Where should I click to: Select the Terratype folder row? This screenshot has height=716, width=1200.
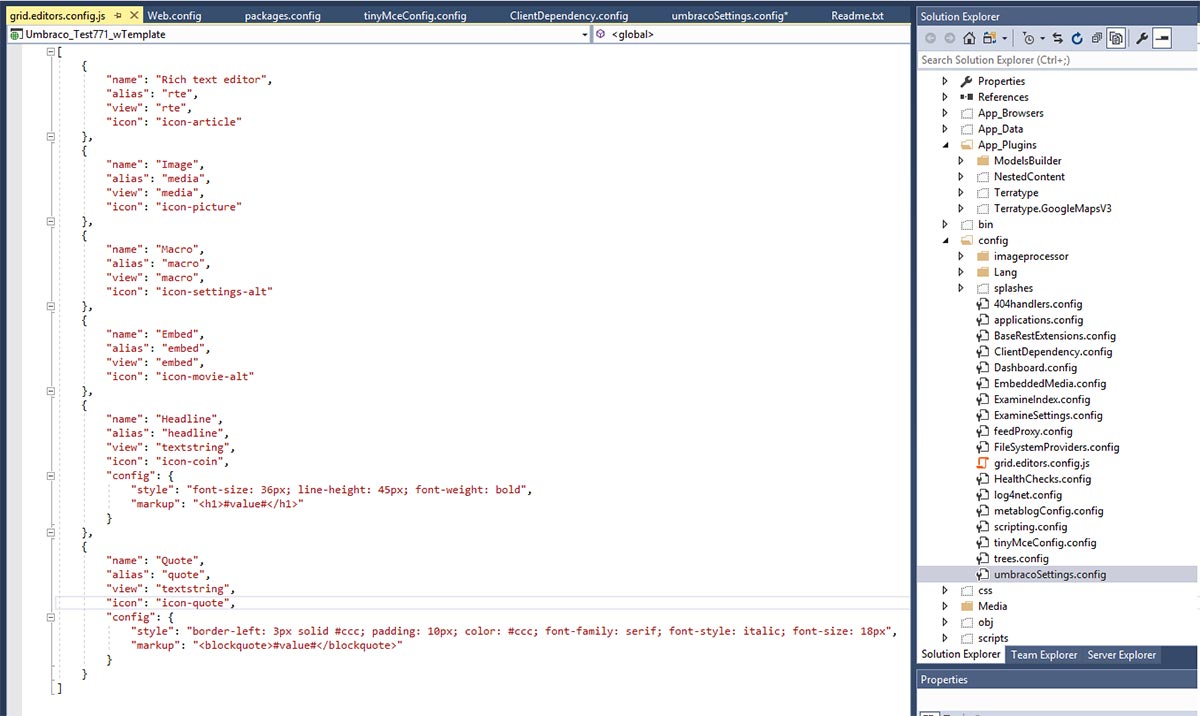[1016, 193]
